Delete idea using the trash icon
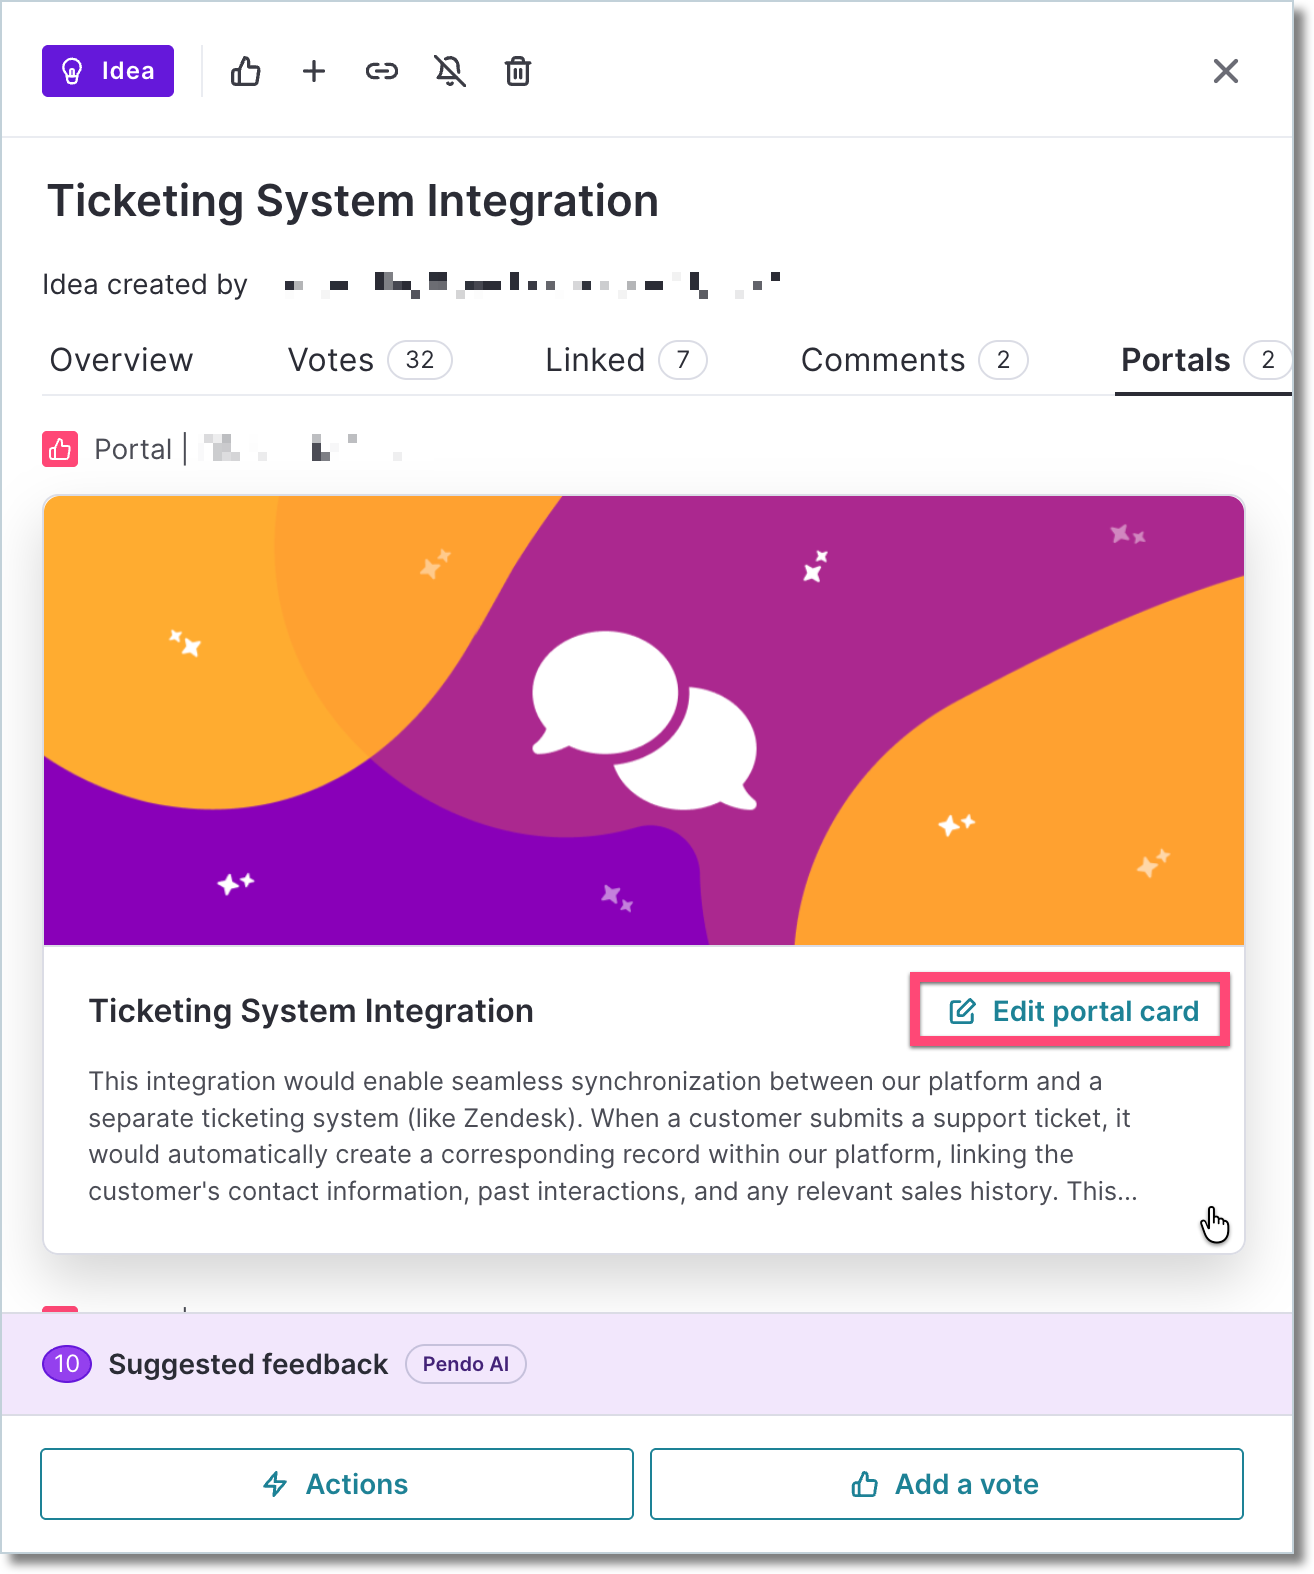This screenshot has width=1314, height=1574. [x=518, y=71]
